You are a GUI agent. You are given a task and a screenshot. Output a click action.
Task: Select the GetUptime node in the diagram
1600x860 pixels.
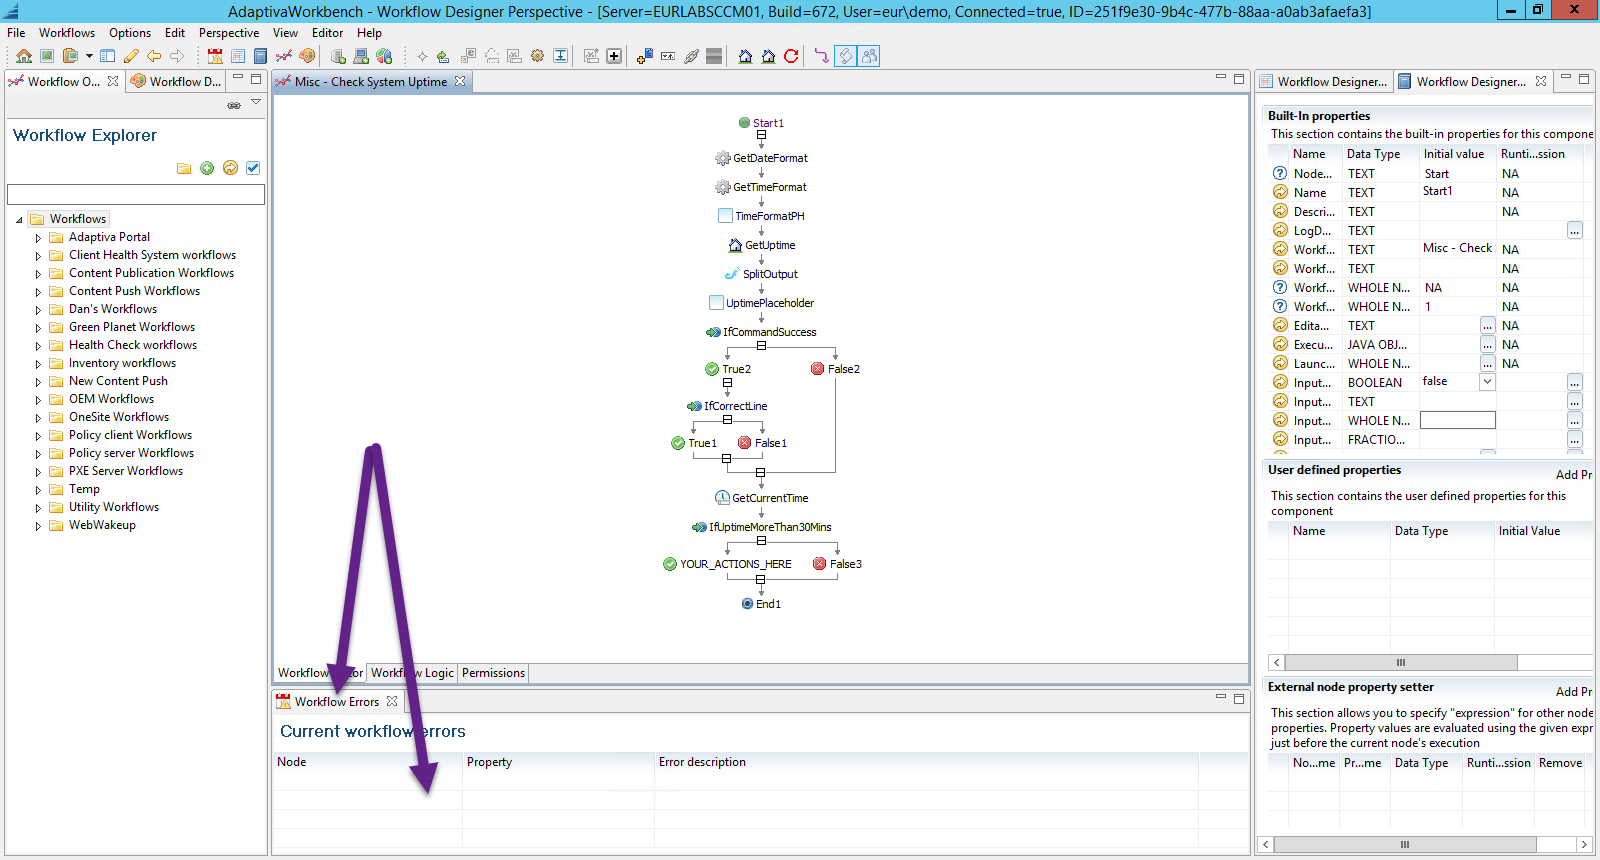[762, 245]
